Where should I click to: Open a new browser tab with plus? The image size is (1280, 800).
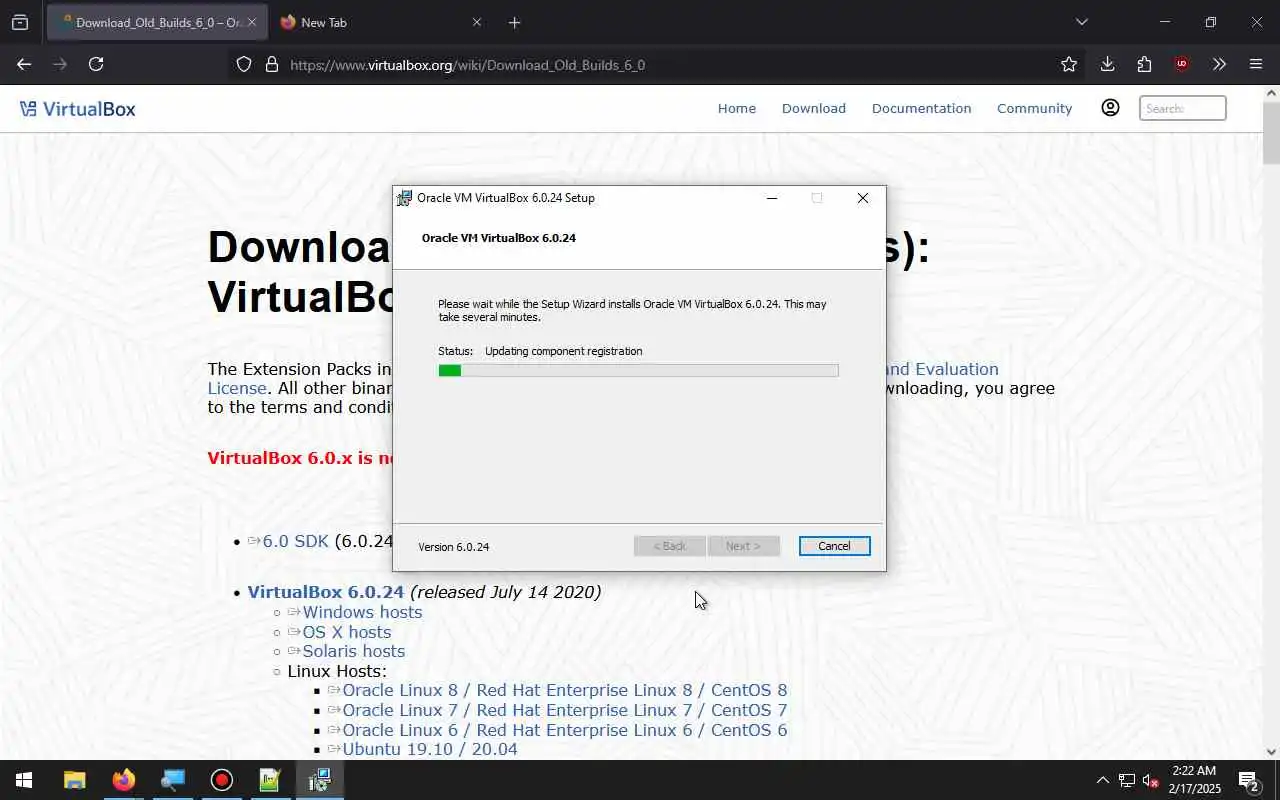coord(514,22)
